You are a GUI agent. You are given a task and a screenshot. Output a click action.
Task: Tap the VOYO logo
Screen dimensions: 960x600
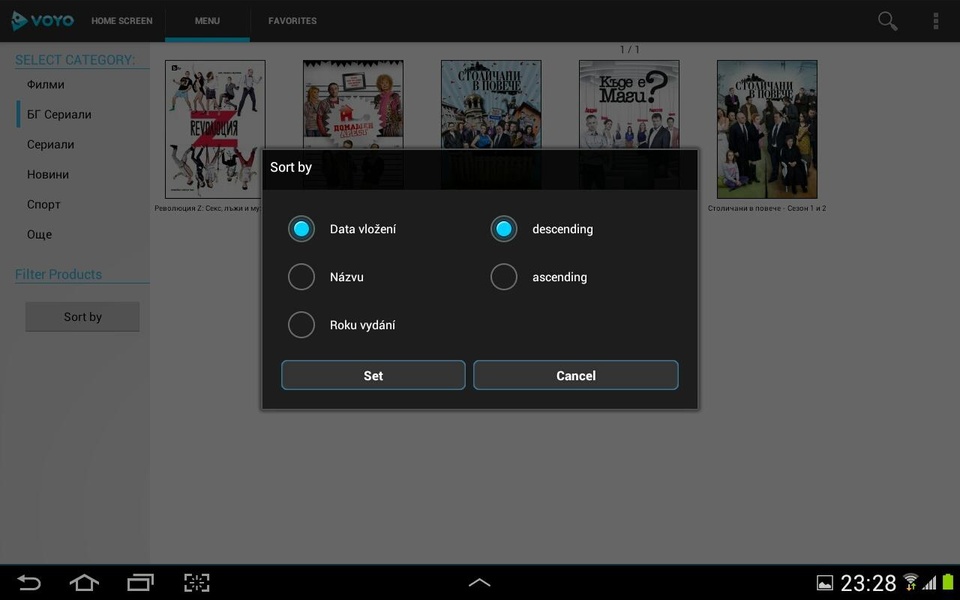click(x=42, y=21)
